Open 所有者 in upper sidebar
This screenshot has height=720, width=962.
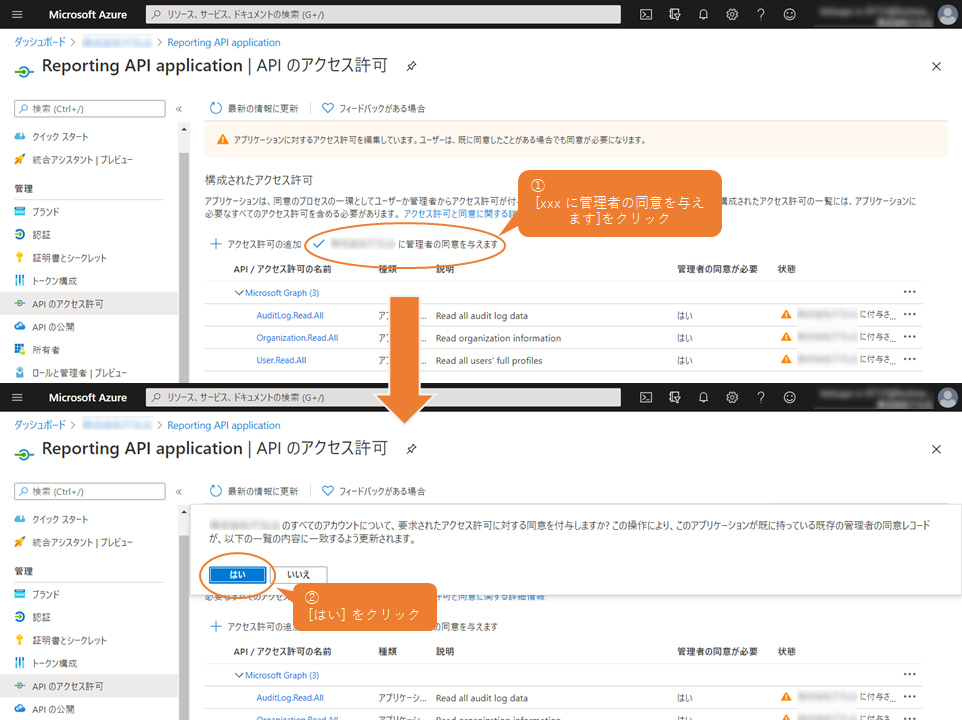click(46, 350)
